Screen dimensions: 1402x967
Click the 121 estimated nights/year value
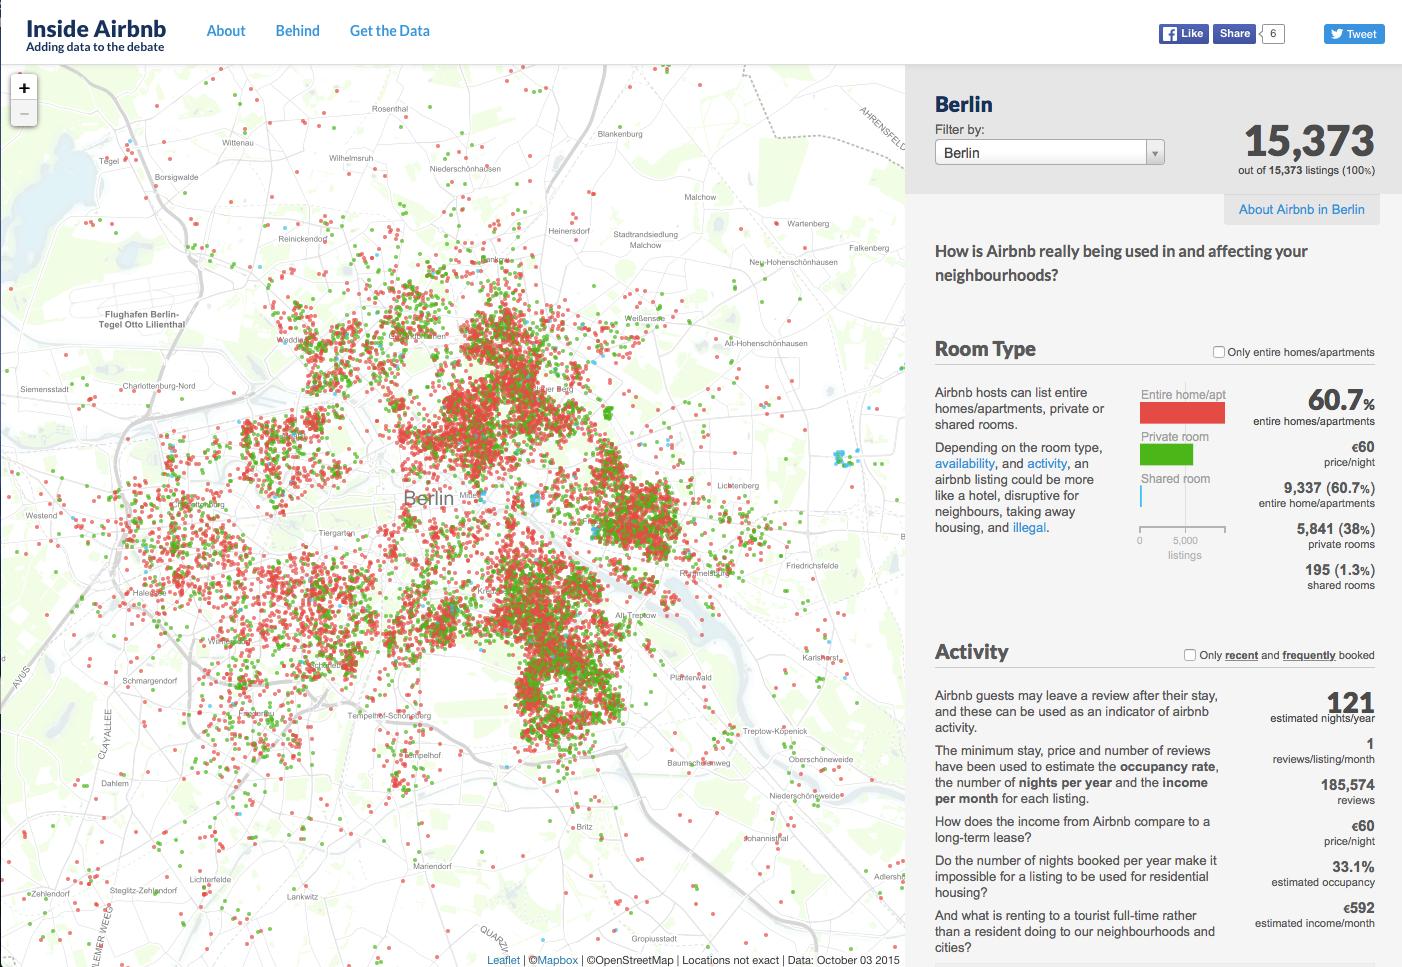tap(1350, 702)
